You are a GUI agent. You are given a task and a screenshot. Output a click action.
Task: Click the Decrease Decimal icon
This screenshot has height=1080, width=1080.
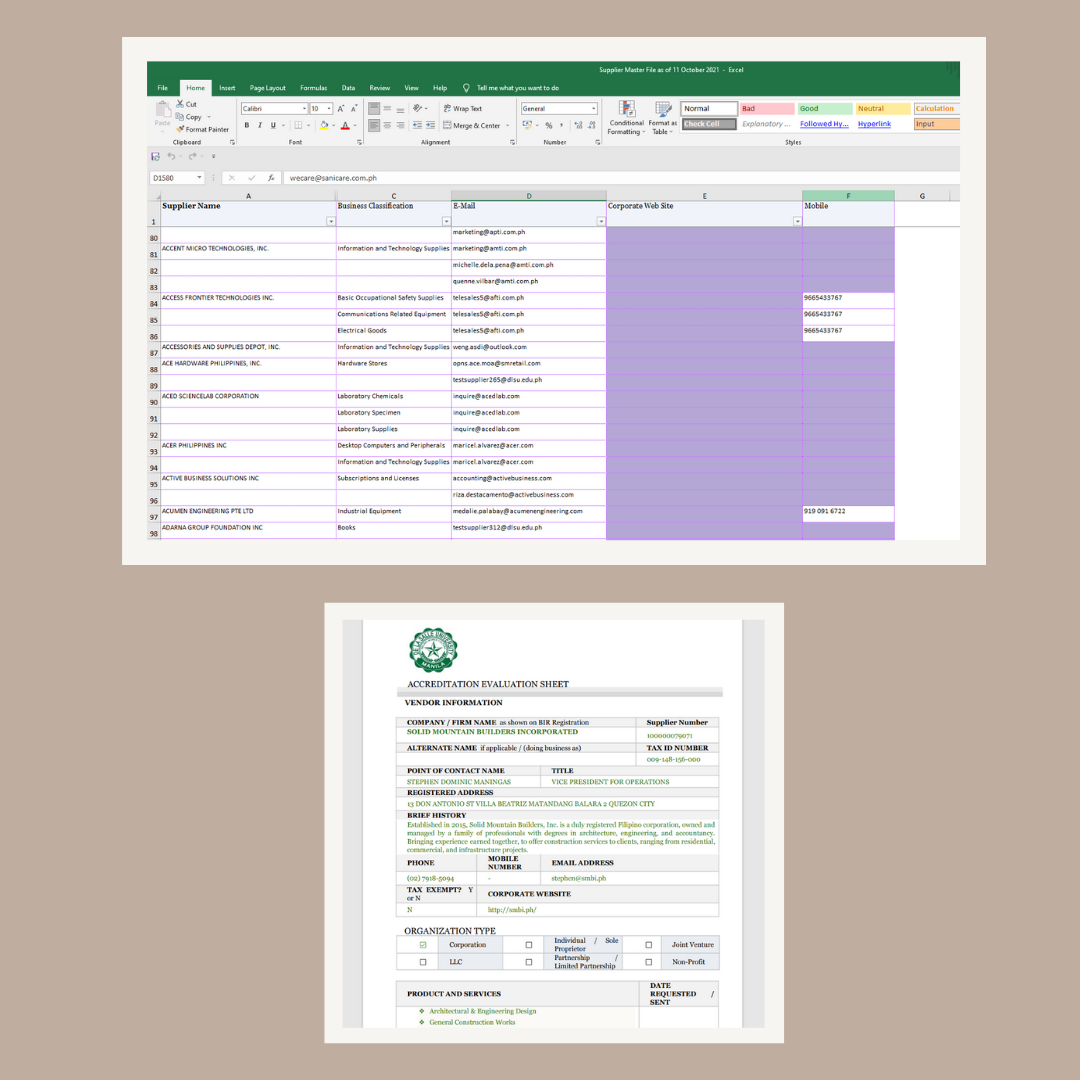click(592, 125)
